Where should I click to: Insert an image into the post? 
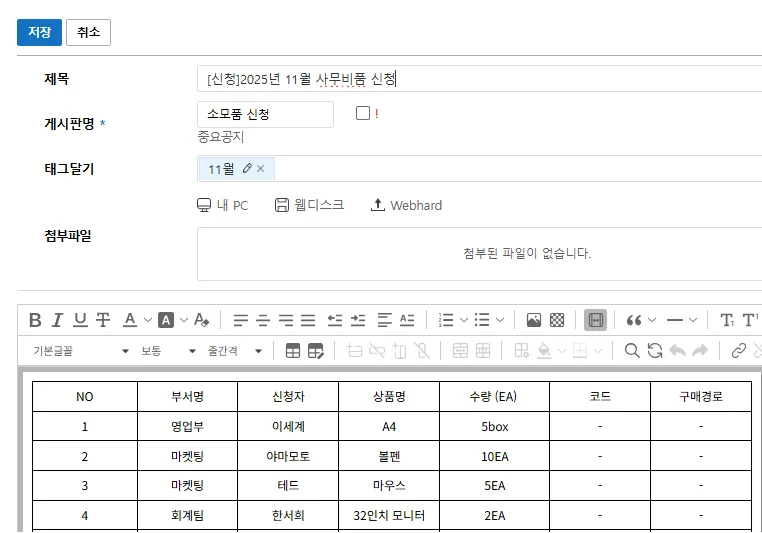534,320
